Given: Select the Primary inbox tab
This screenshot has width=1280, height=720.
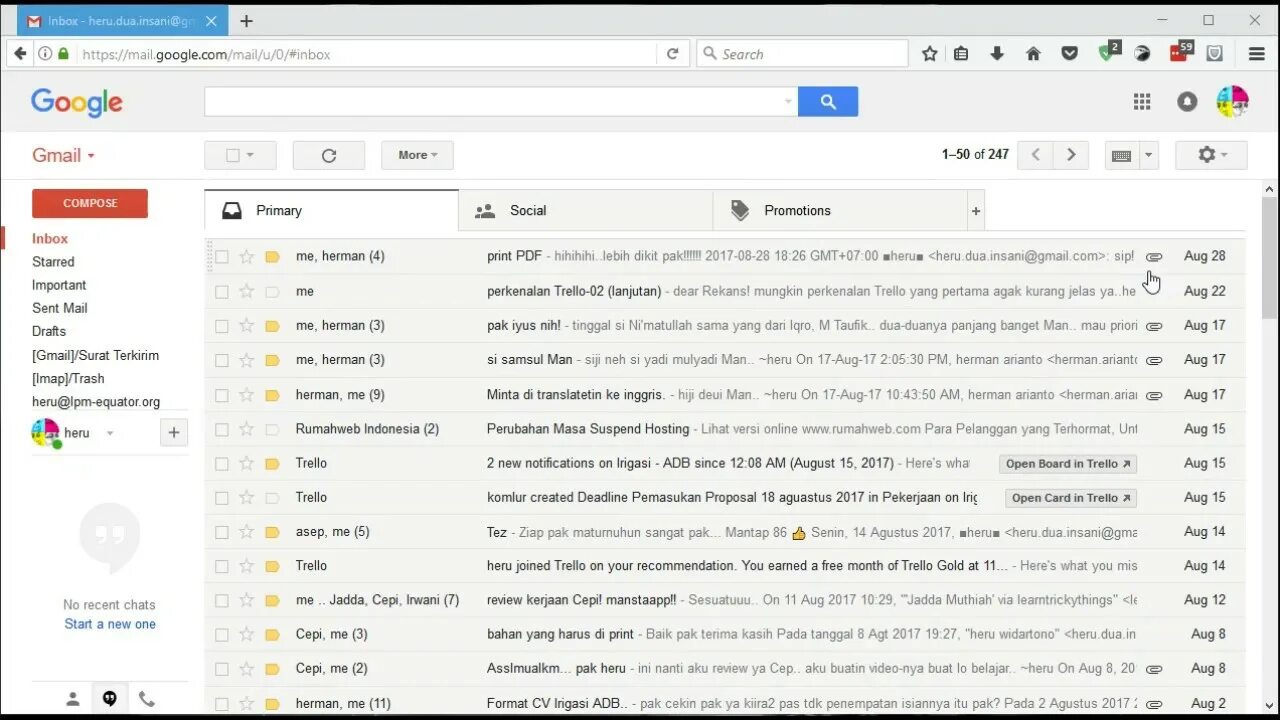Looking at the screenshot, I should pos(331,211).
